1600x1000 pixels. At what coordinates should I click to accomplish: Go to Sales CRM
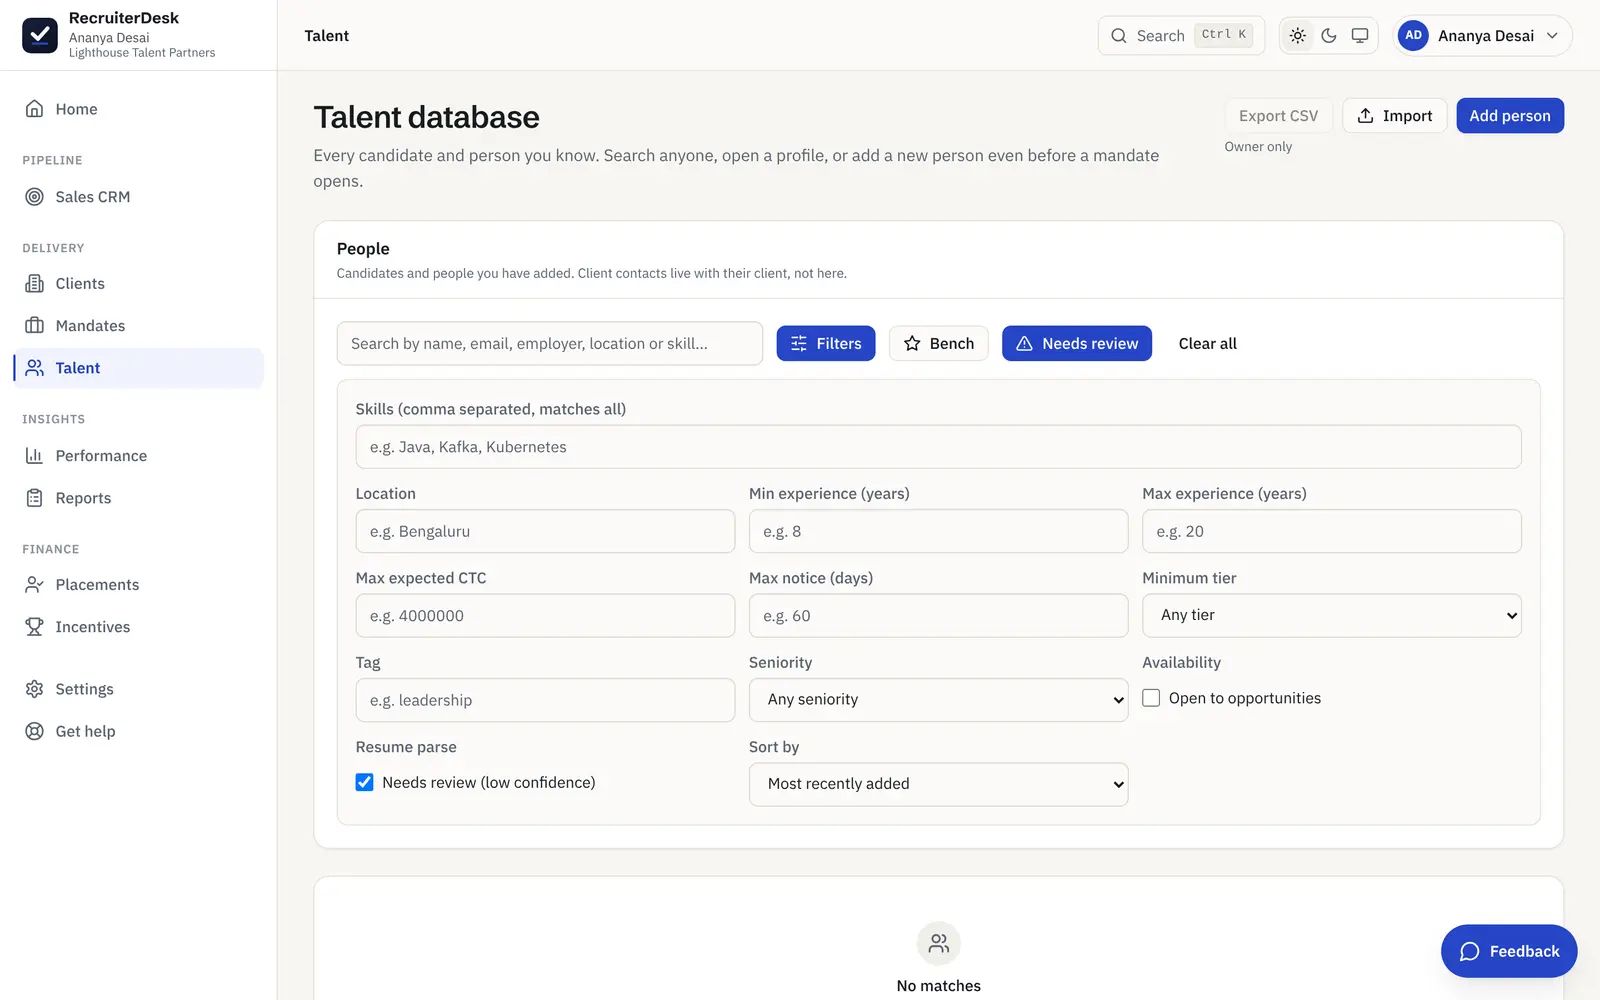coord(139,197)
